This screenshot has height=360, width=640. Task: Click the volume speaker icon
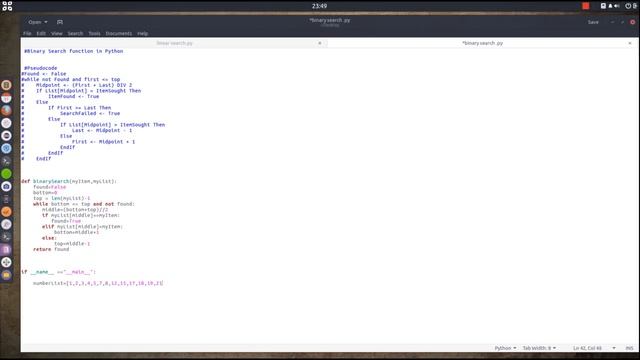(x=617, y=6)
